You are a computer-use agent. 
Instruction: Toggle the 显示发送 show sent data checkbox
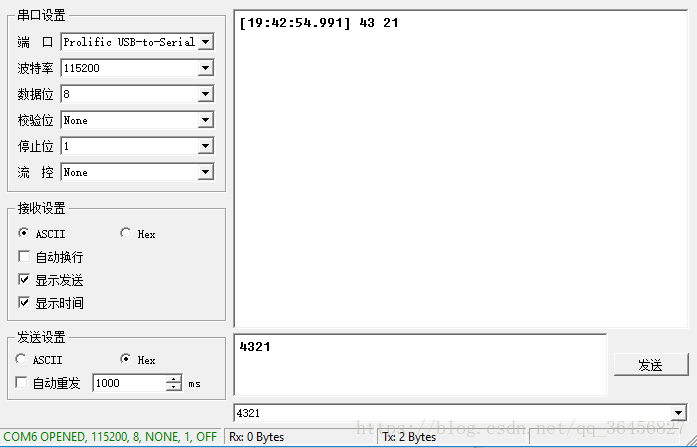pyautogui.click(x=50, y=280)
